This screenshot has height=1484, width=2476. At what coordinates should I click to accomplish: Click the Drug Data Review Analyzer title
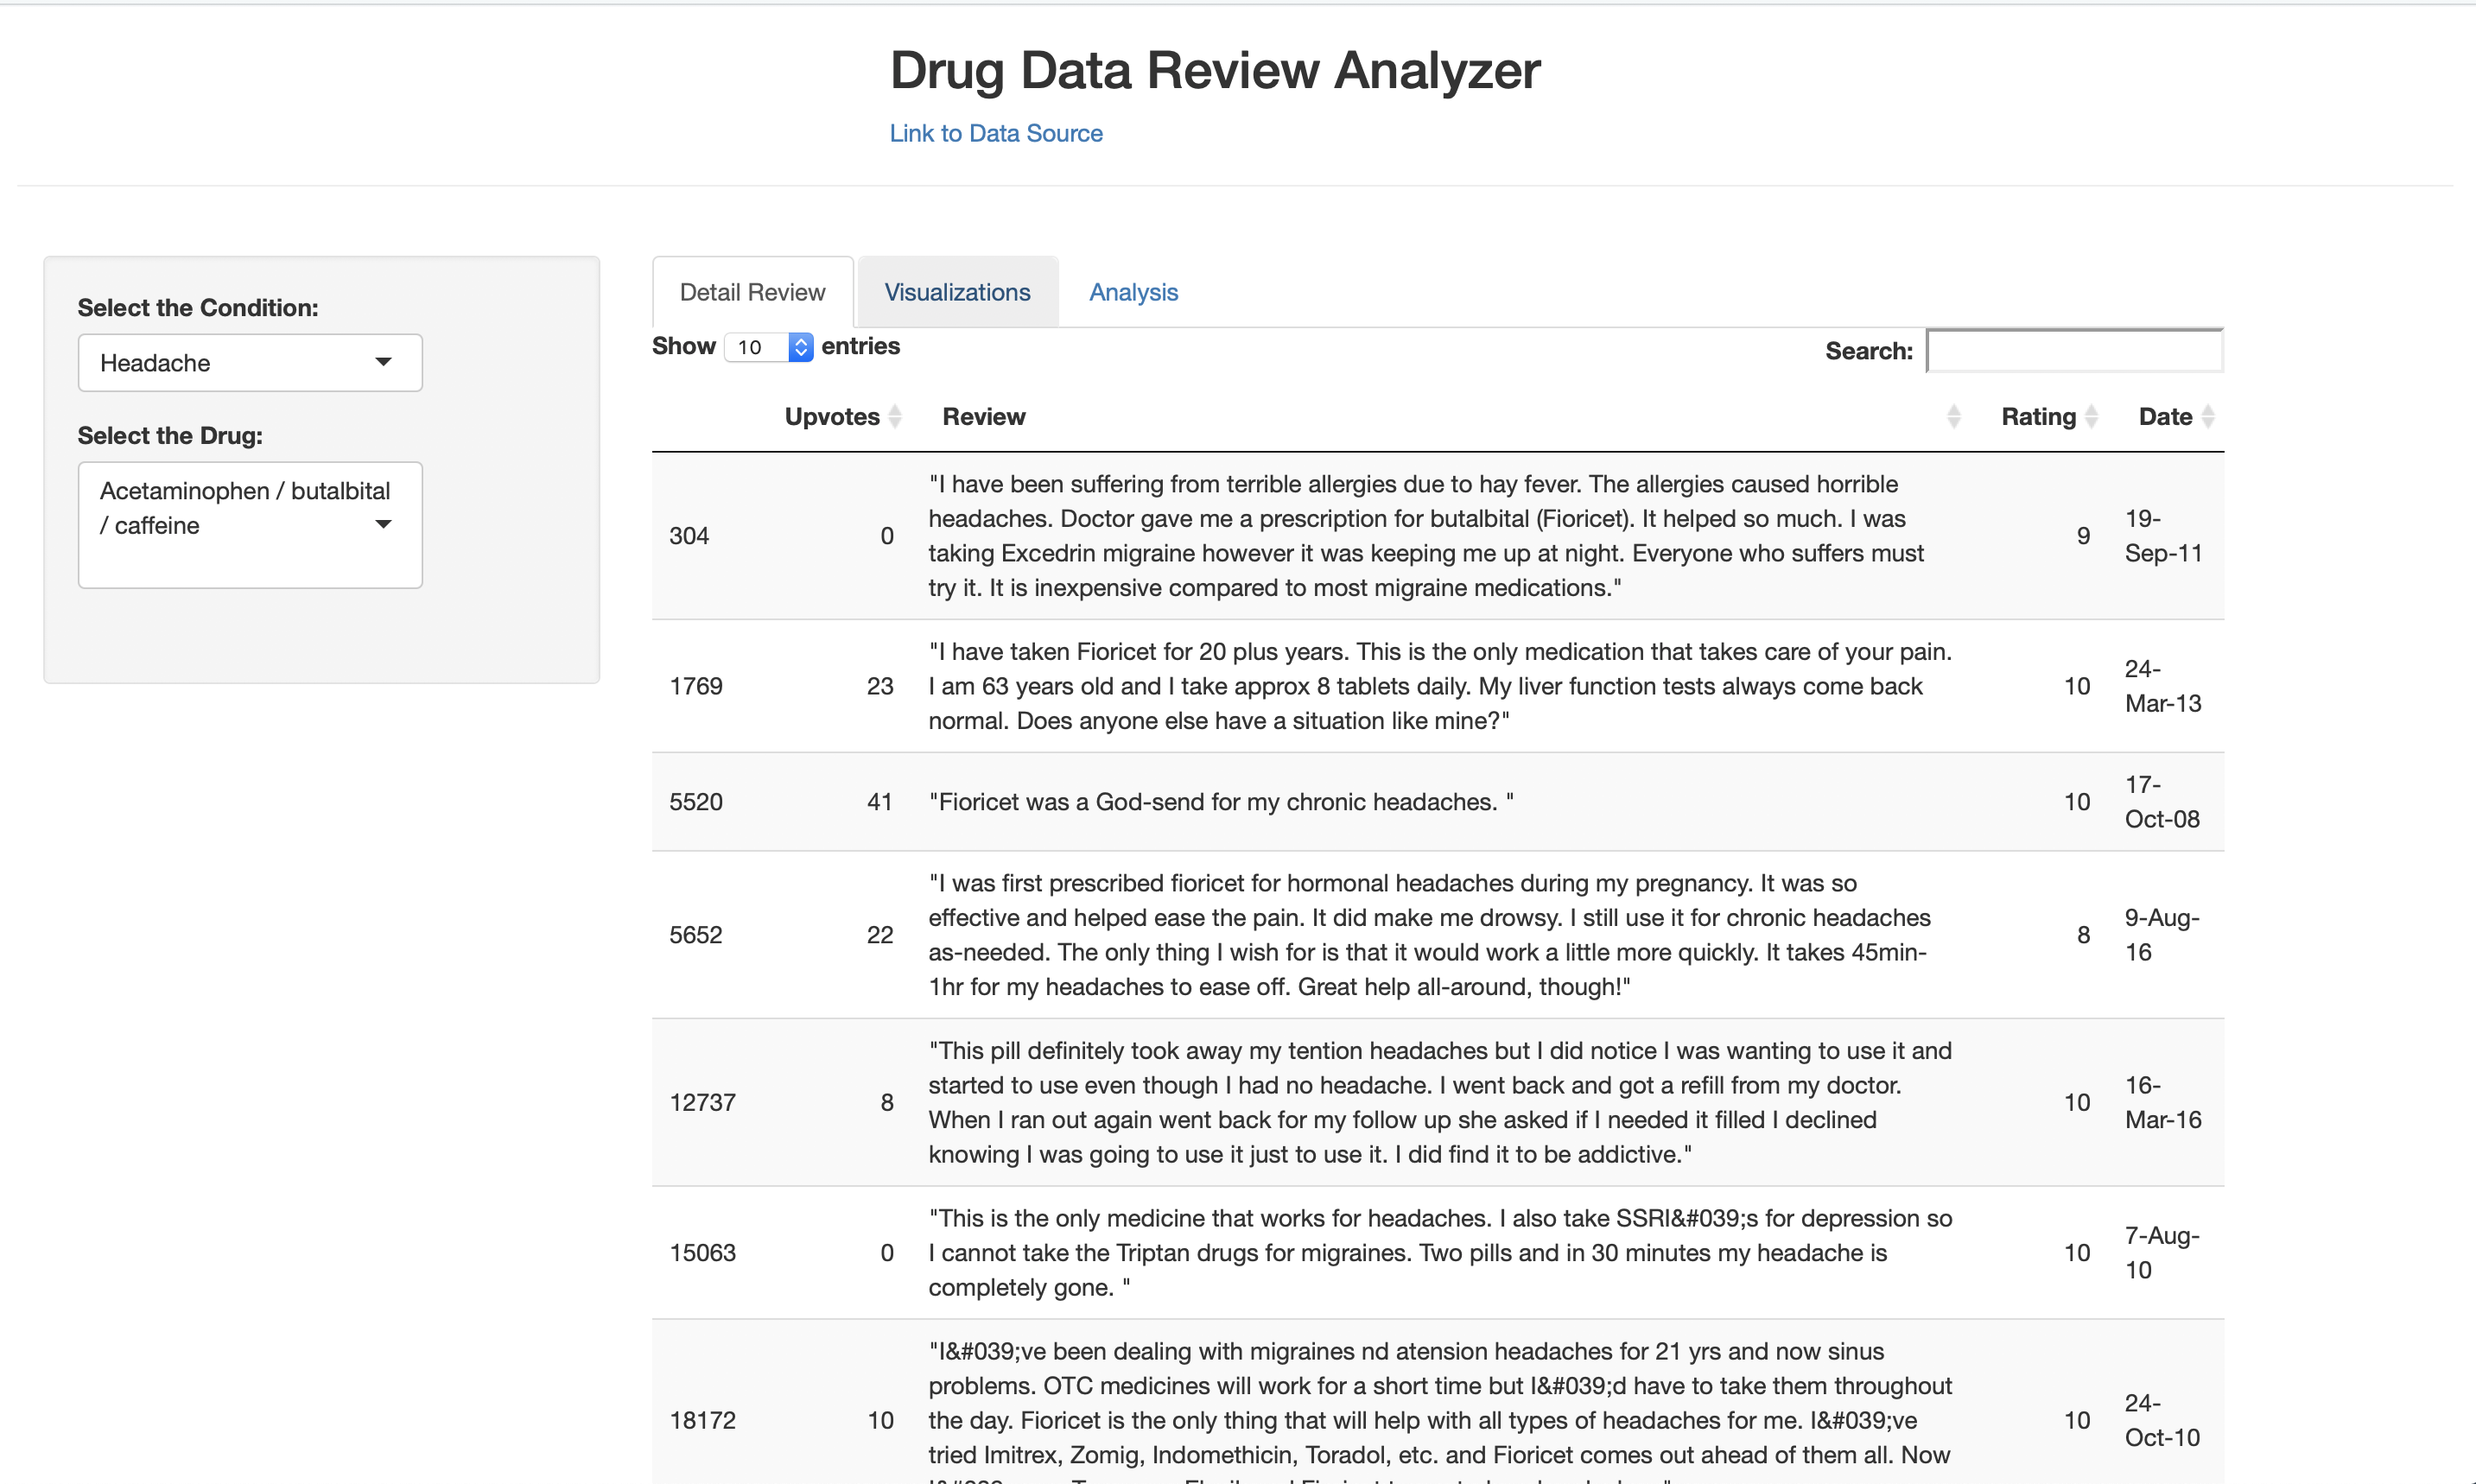pos(1214,70)
